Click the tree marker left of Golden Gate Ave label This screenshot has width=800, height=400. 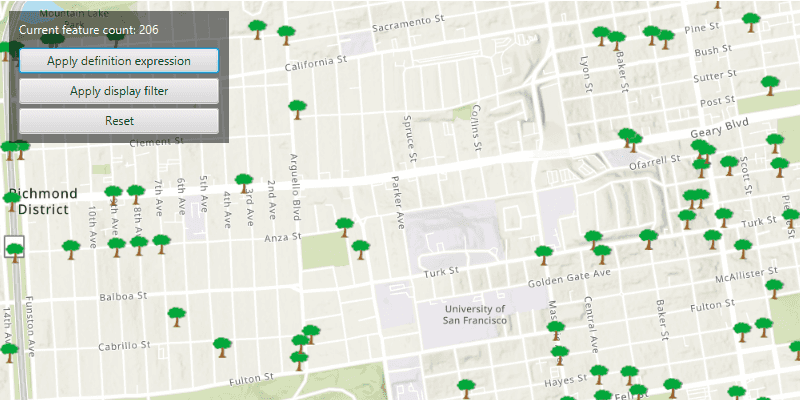[x=543, y=254]
